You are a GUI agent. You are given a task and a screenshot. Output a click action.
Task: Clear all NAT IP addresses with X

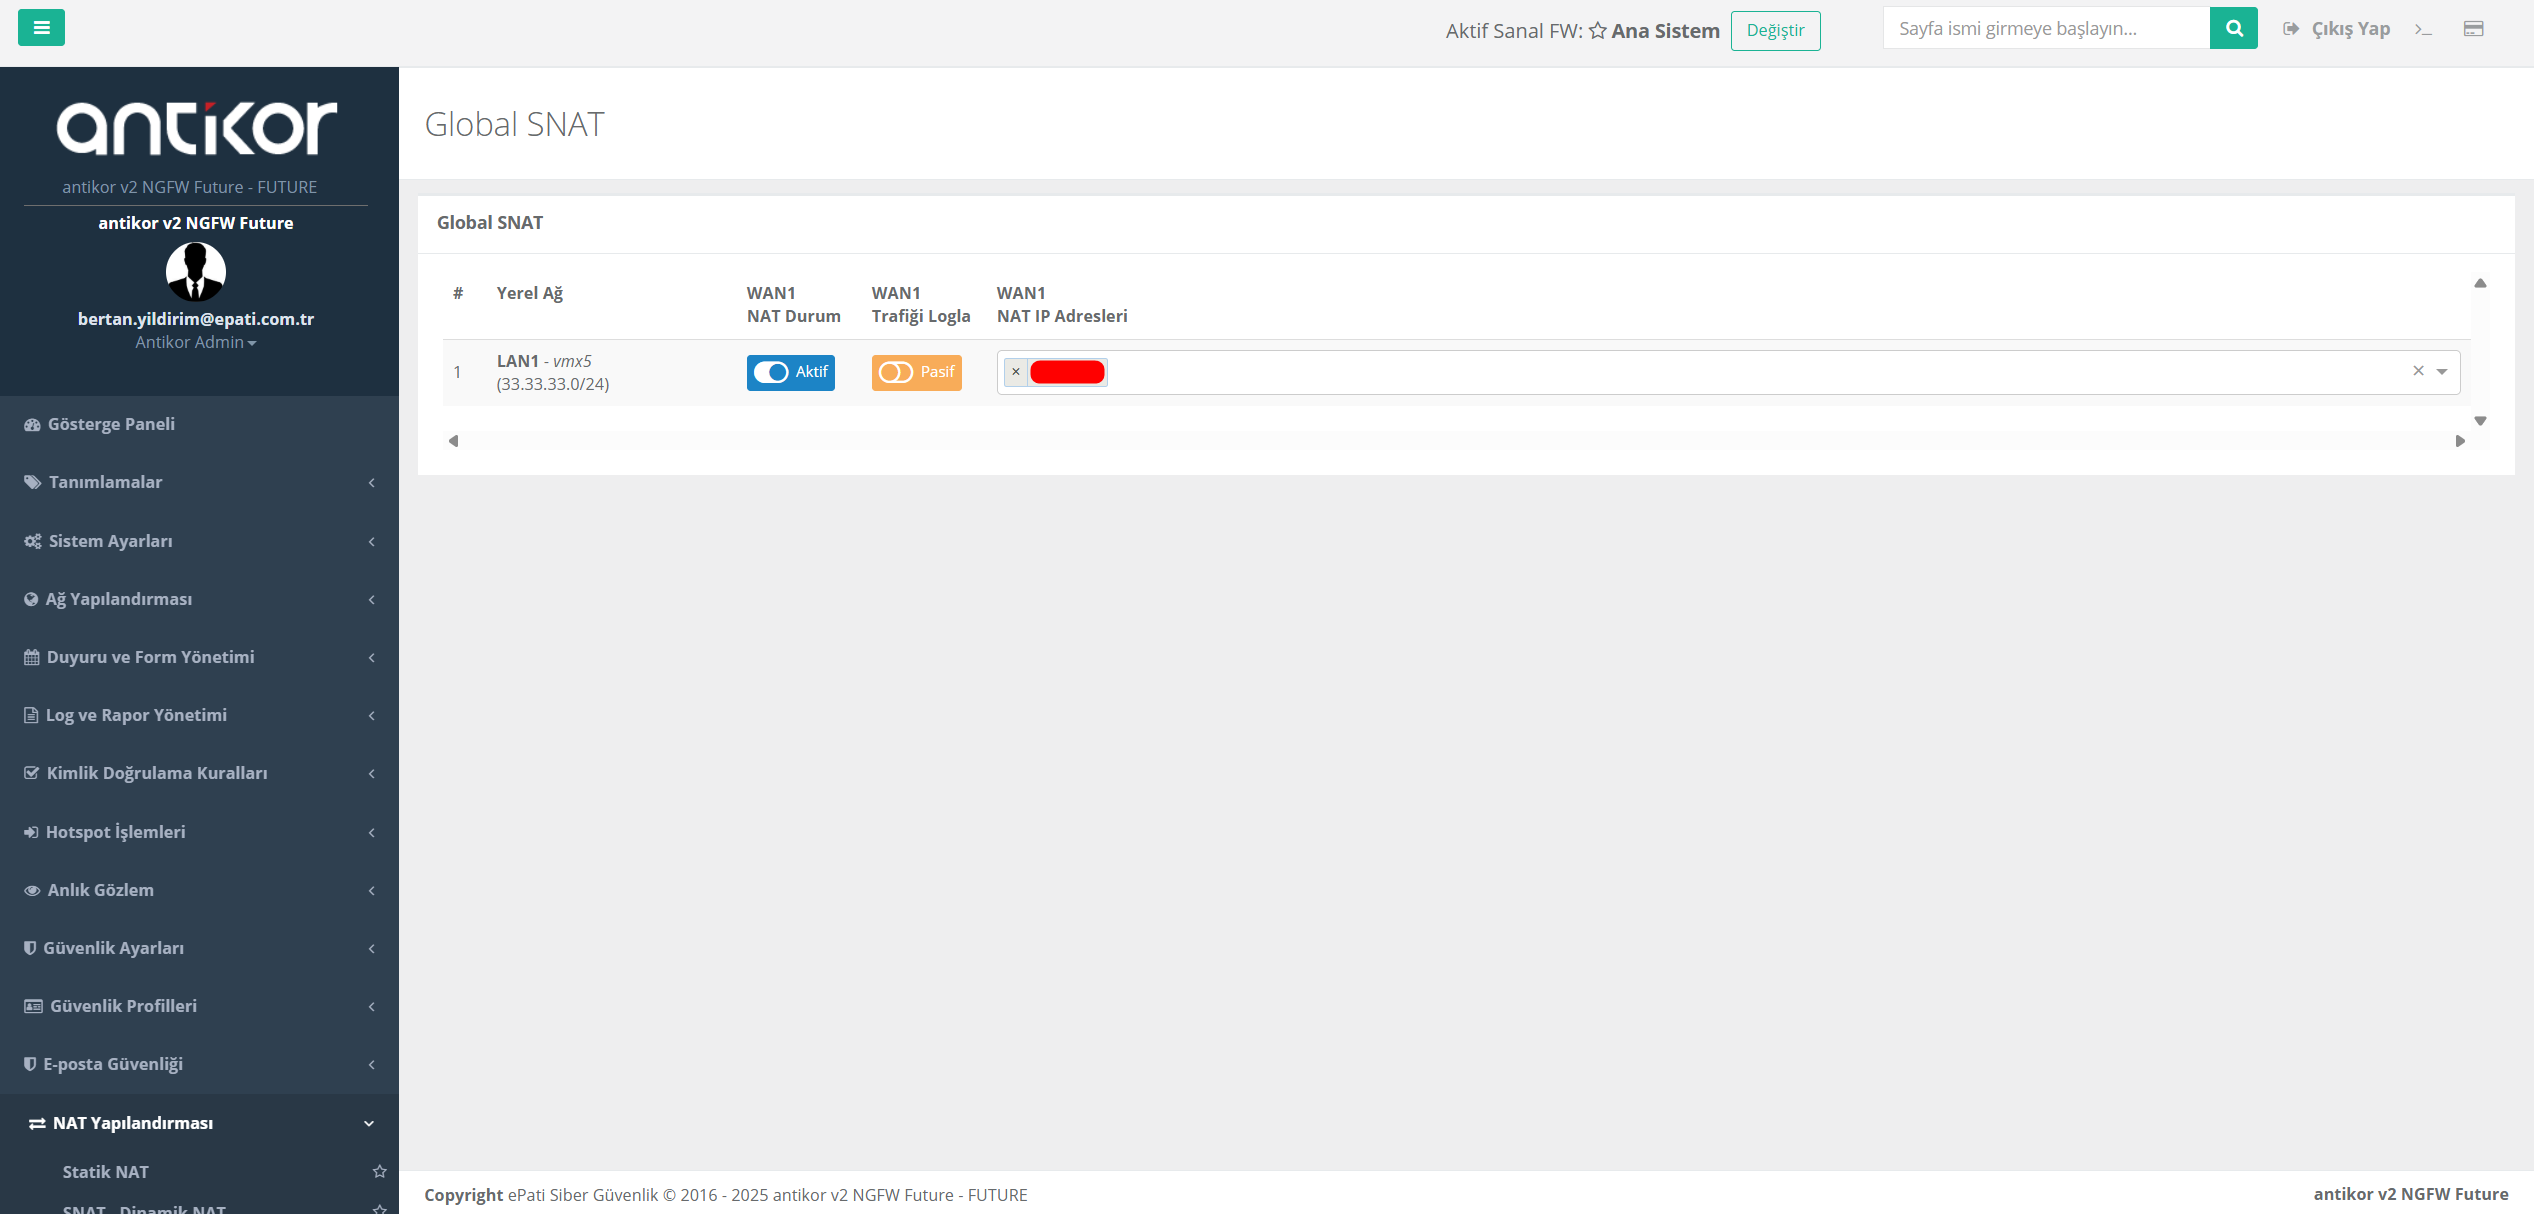coord(2418,371)
